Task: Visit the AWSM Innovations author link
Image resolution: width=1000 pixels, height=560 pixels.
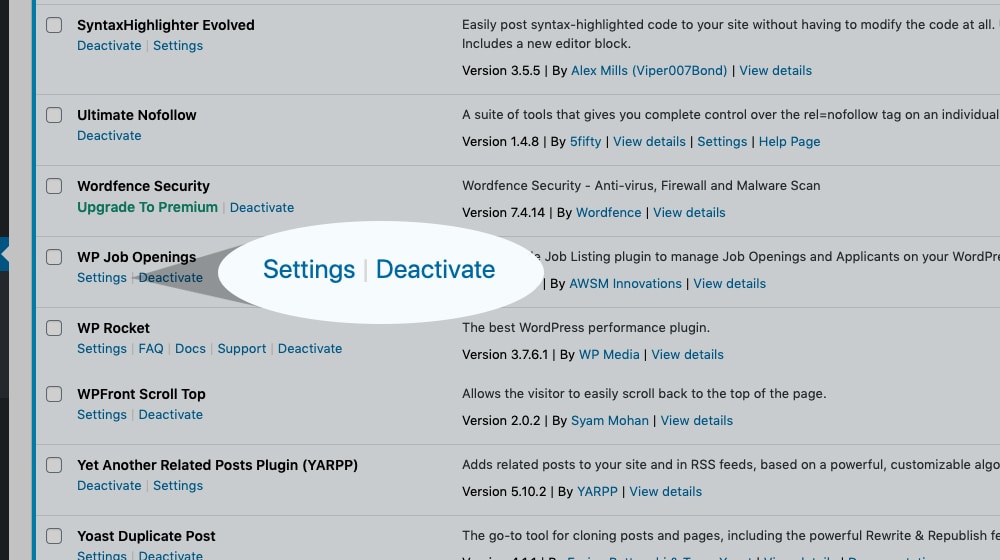Action: [625, 283]
